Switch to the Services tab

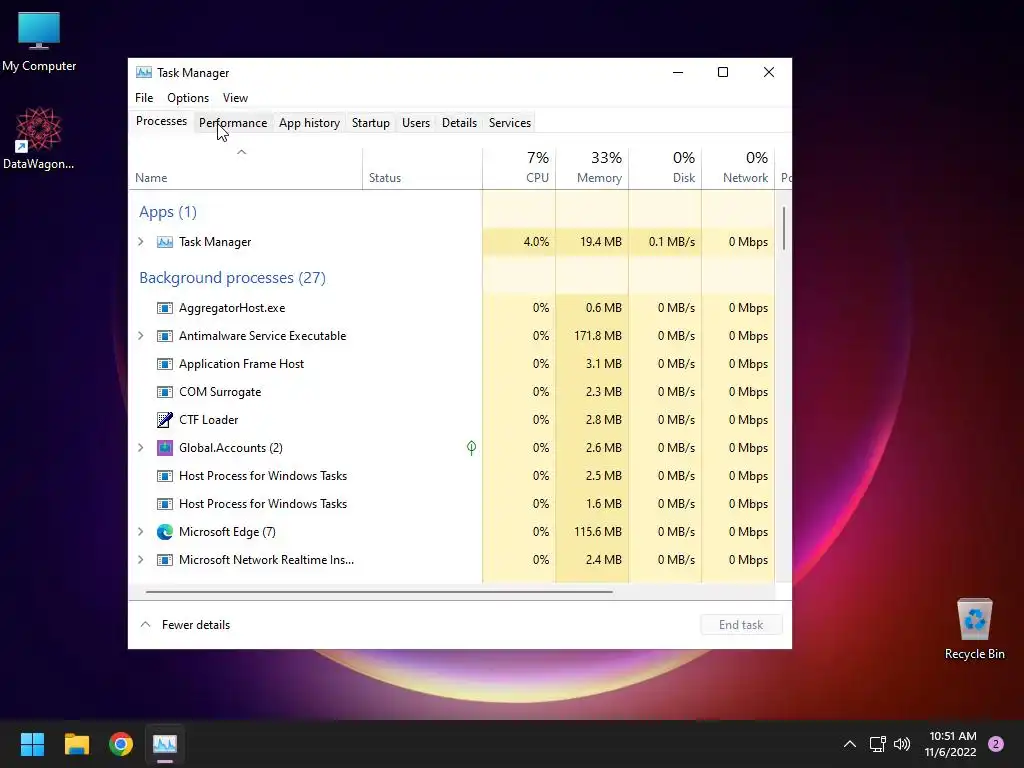click(510, 123)
